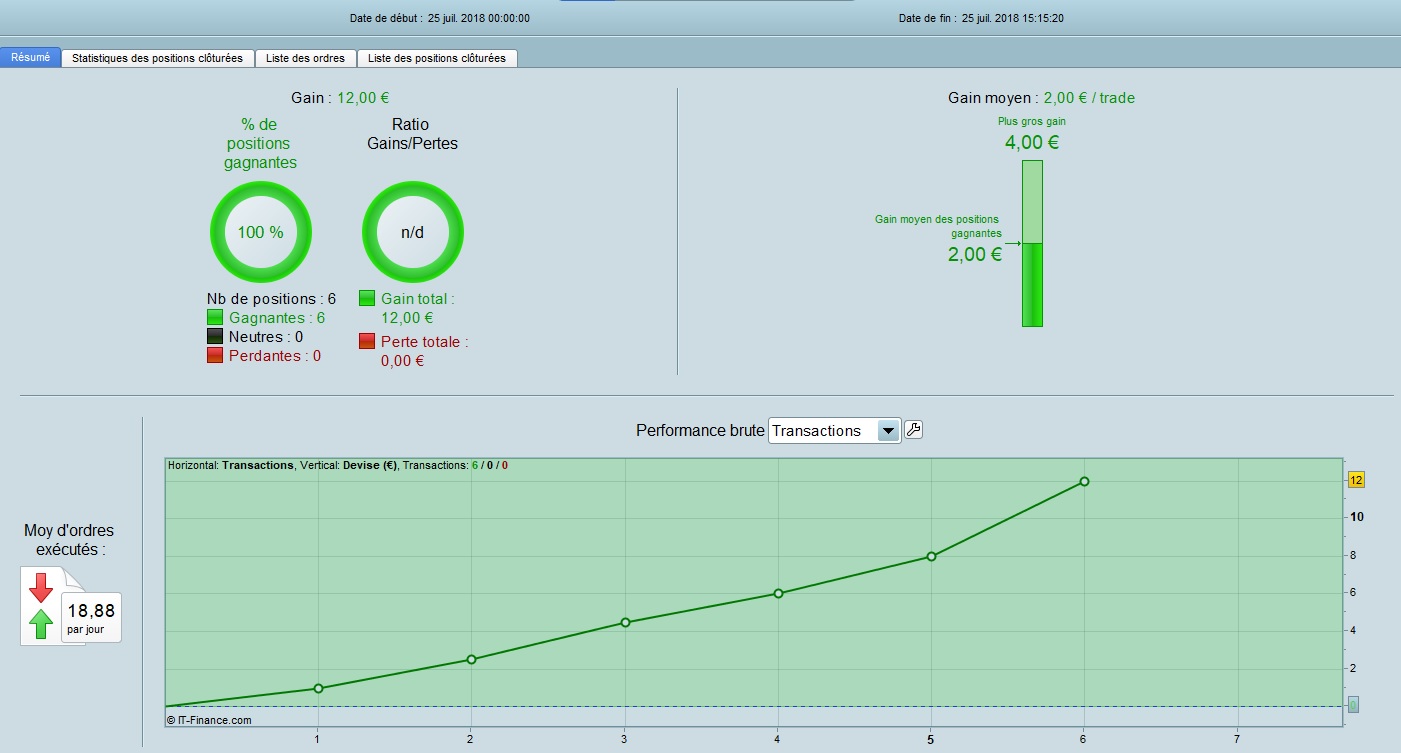This screenshot has width=1401, height=753.
Task: Click the red Perte totale legend square
Action: coord(367,341)
